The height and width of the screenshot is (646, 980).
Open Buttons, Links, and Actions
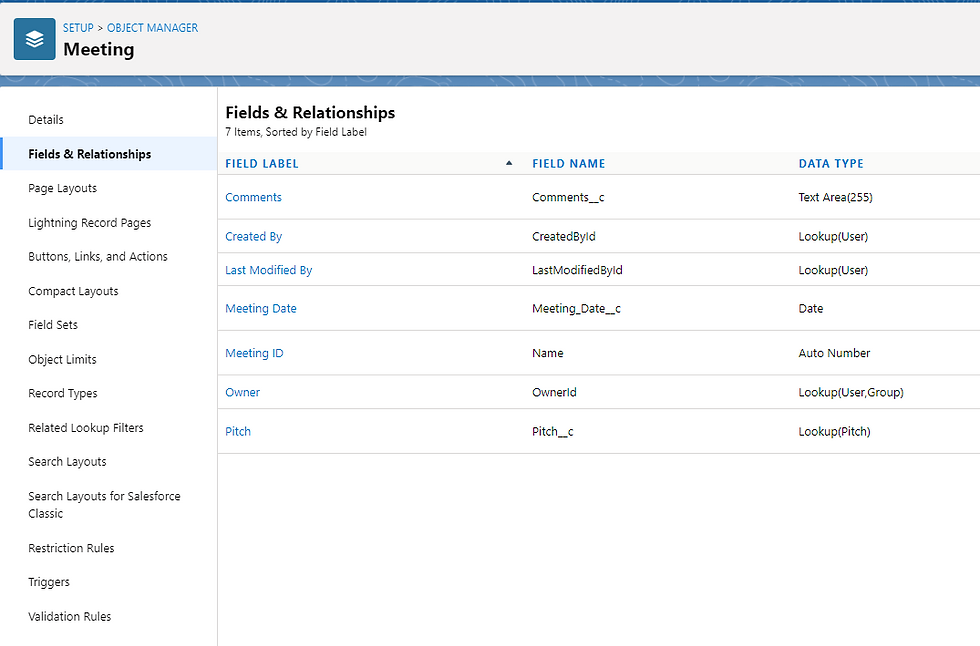(x=98, y=257)
